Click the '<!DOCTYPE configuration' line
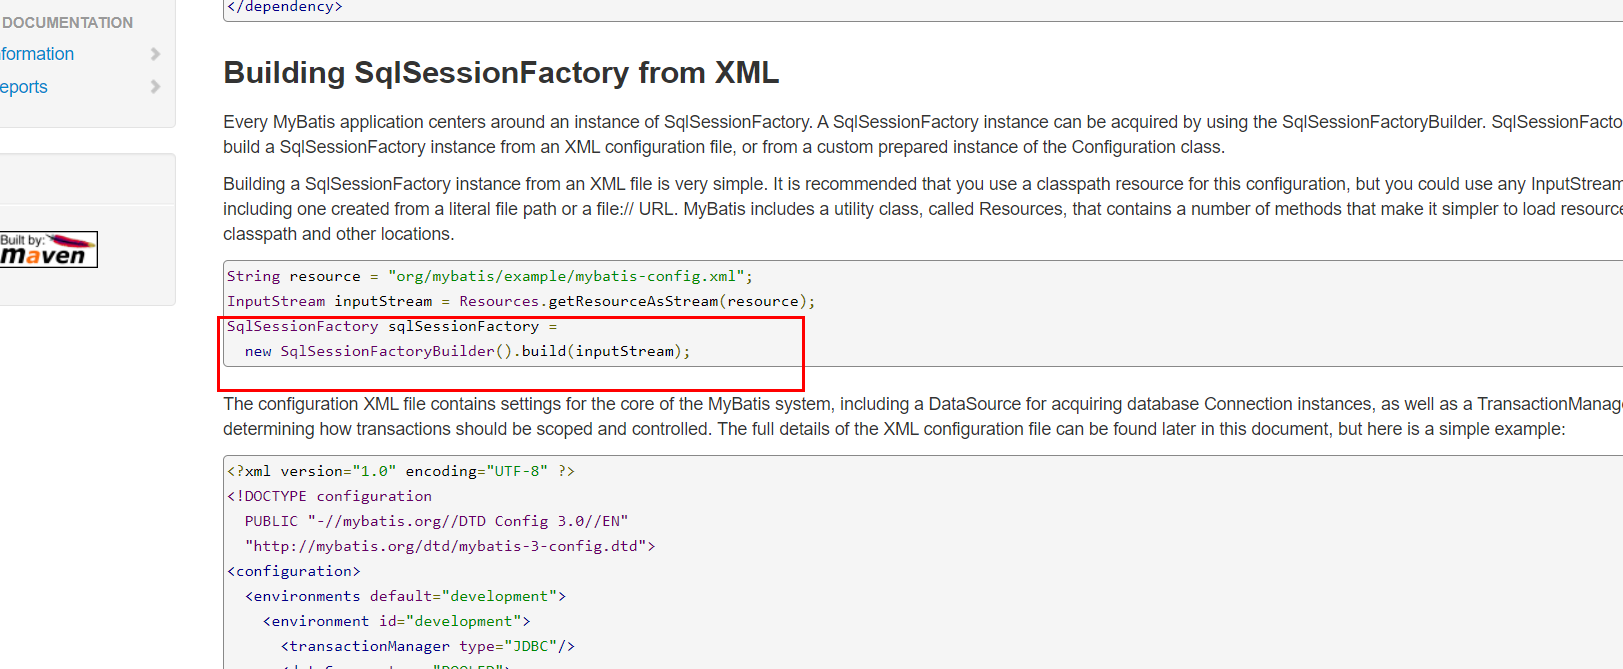 pos(329,496)
